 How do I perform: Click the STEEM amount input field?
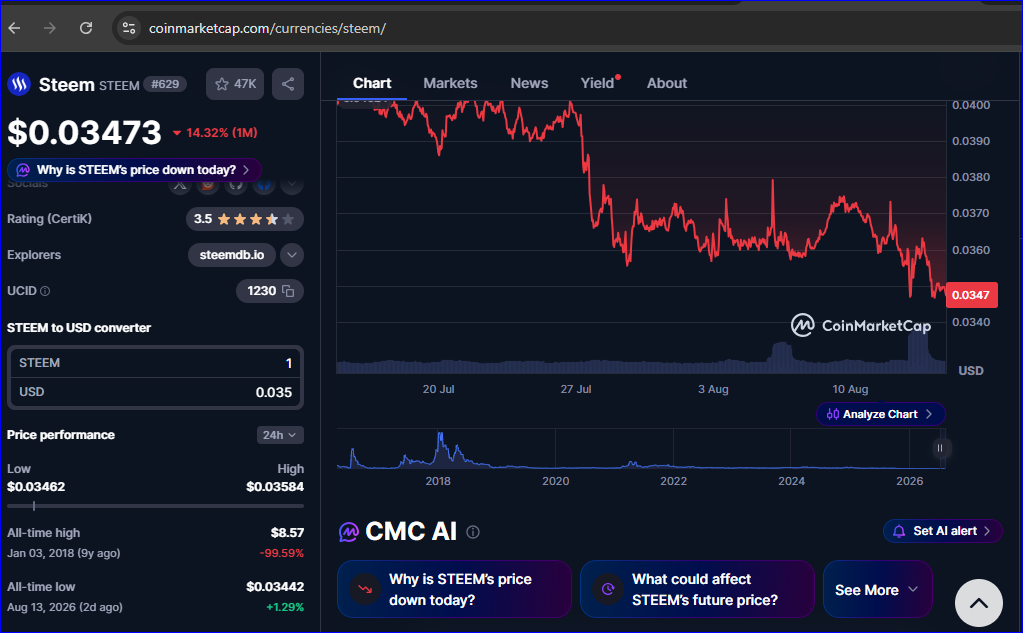(x=155, y=363)
